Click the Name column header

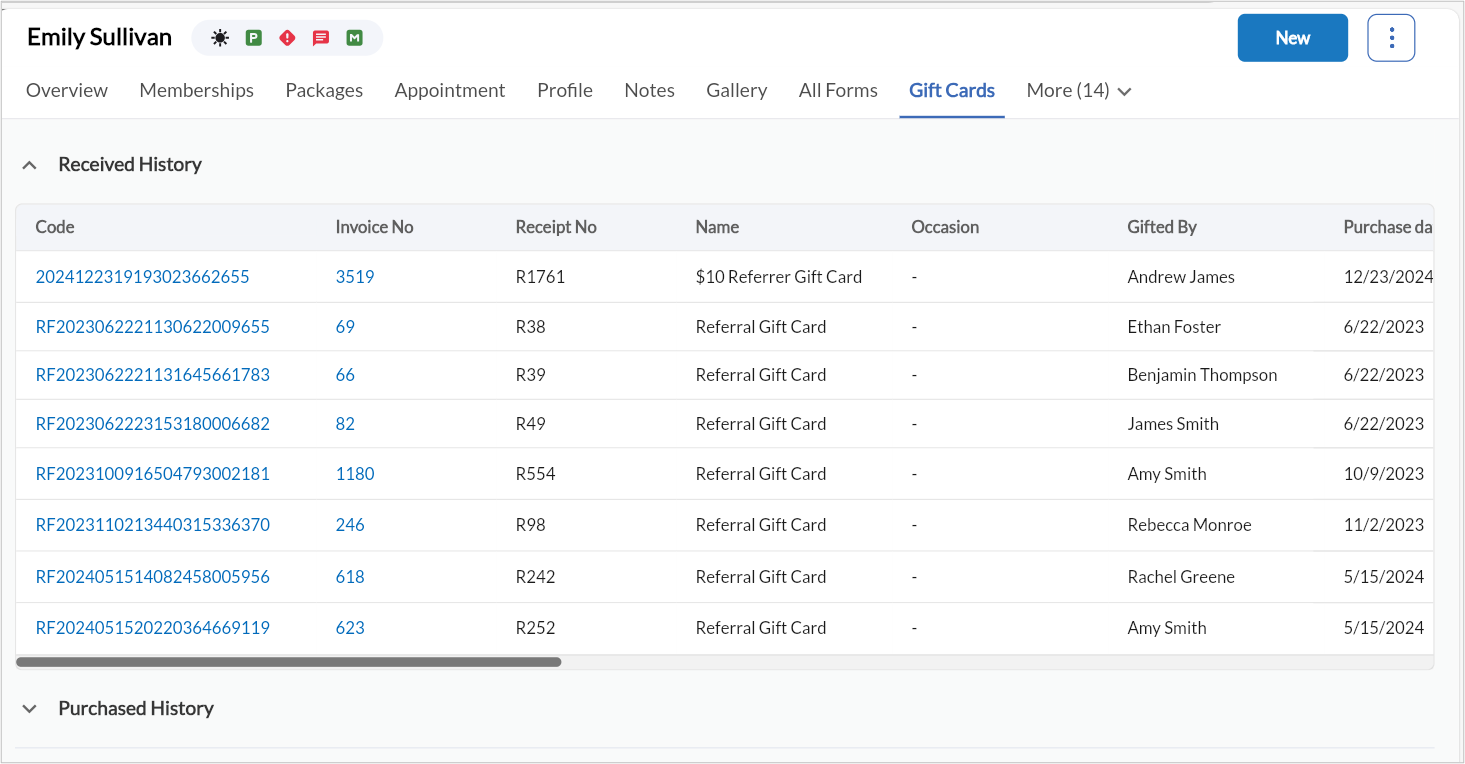click(x=717, y=227)
